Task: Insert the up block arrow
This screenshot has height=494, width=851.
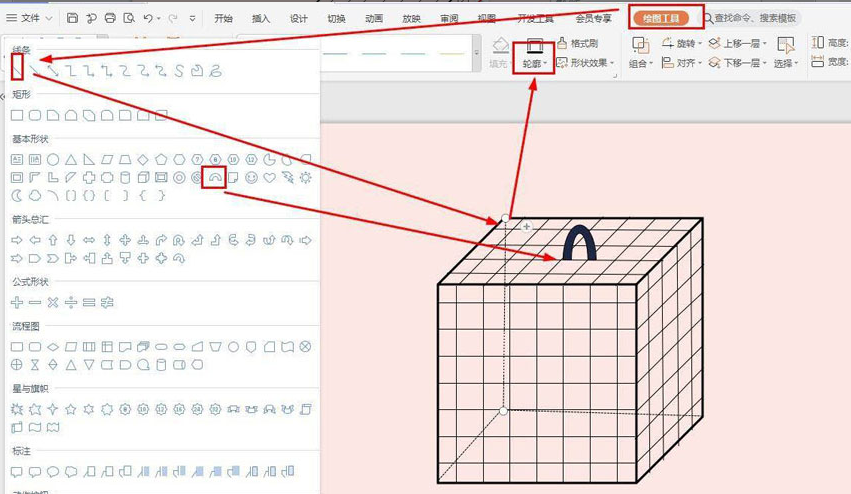Action: click(53, 240)
